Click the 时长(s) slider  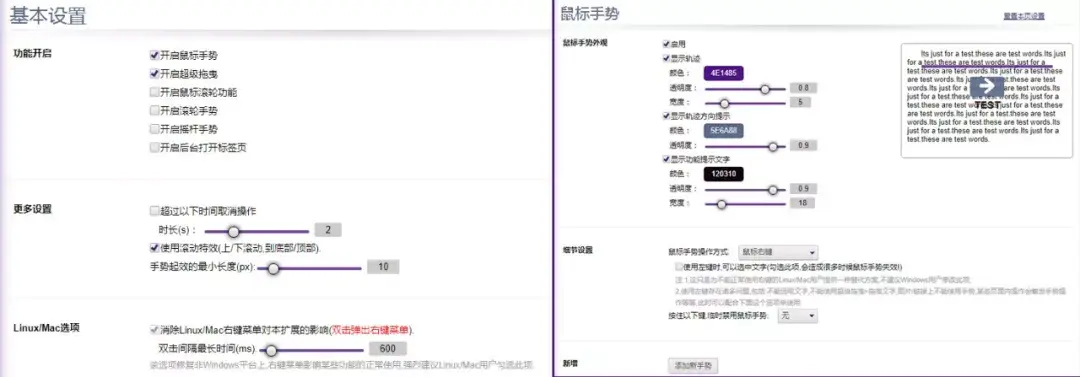point(256,231)
